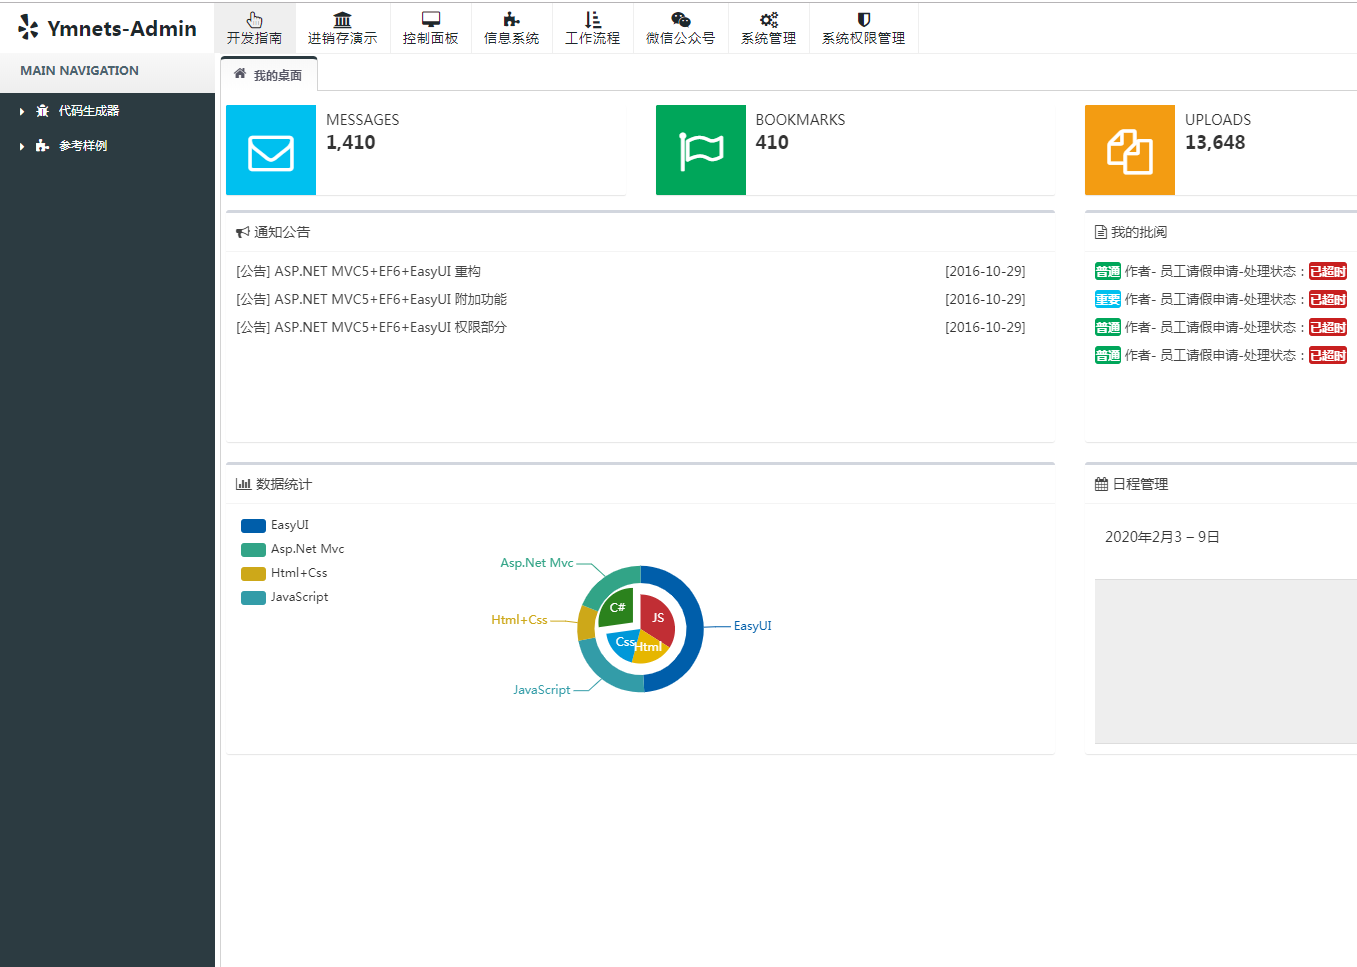
Task: Click the red JS slice in pie chart
Action: tap(658, 617)
